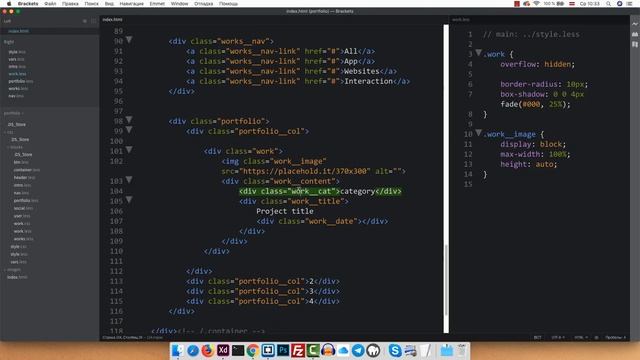This screenshot has height=360, width=640.
Task: Change indentation via Пробелы: 4 in status bar
Action: click(616, 338)
